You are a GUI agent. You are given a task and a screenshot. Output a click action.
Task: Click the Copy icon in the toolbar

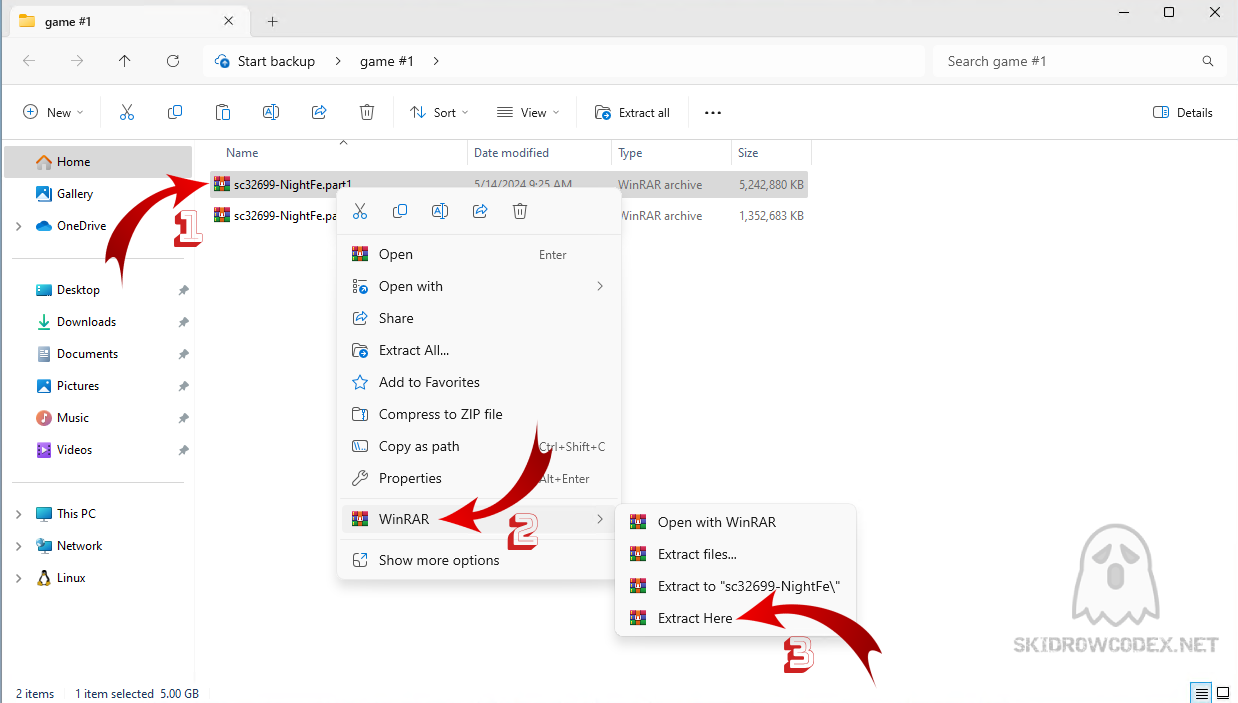pyautogui.click(x=175, y=113)
